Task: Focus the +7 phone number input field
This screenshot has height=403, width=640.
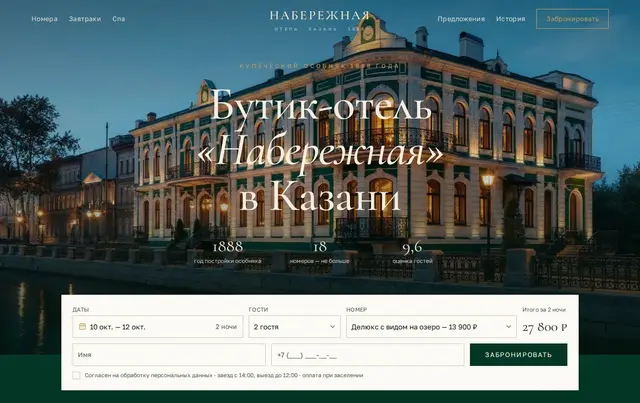Action: point(368,354)
